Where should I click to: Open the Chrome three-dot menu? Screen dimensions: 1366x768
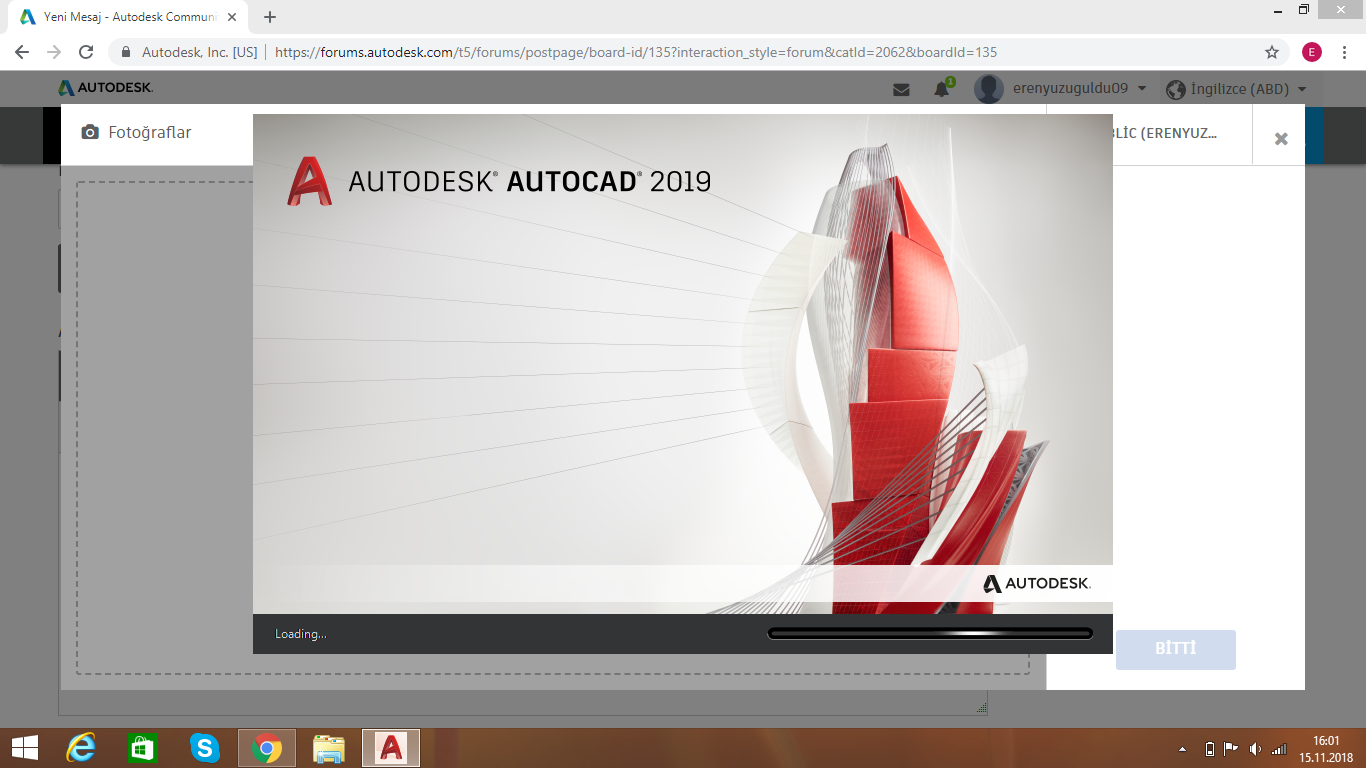click(x=1345, y=52)
